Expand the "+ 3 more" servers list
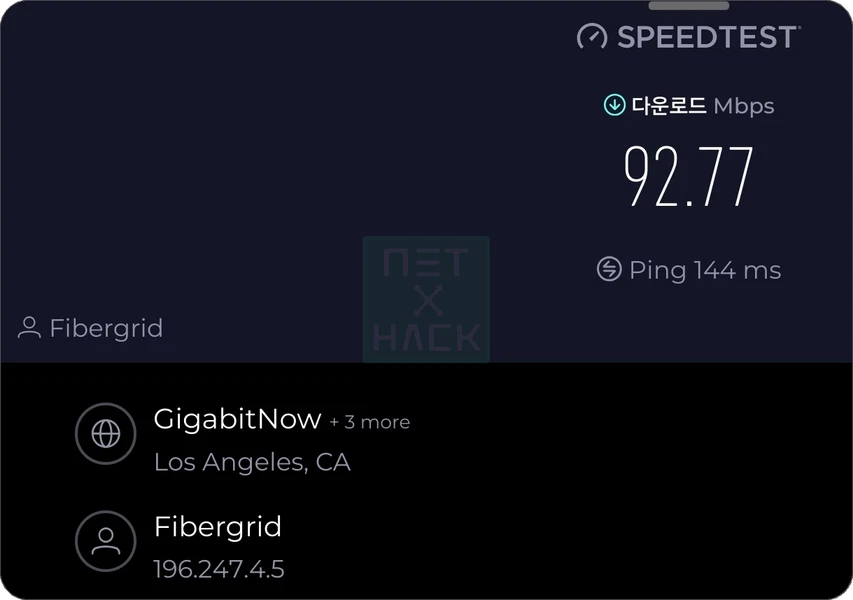This screenshot has width=853, height=600. click(x=370, y=422)
